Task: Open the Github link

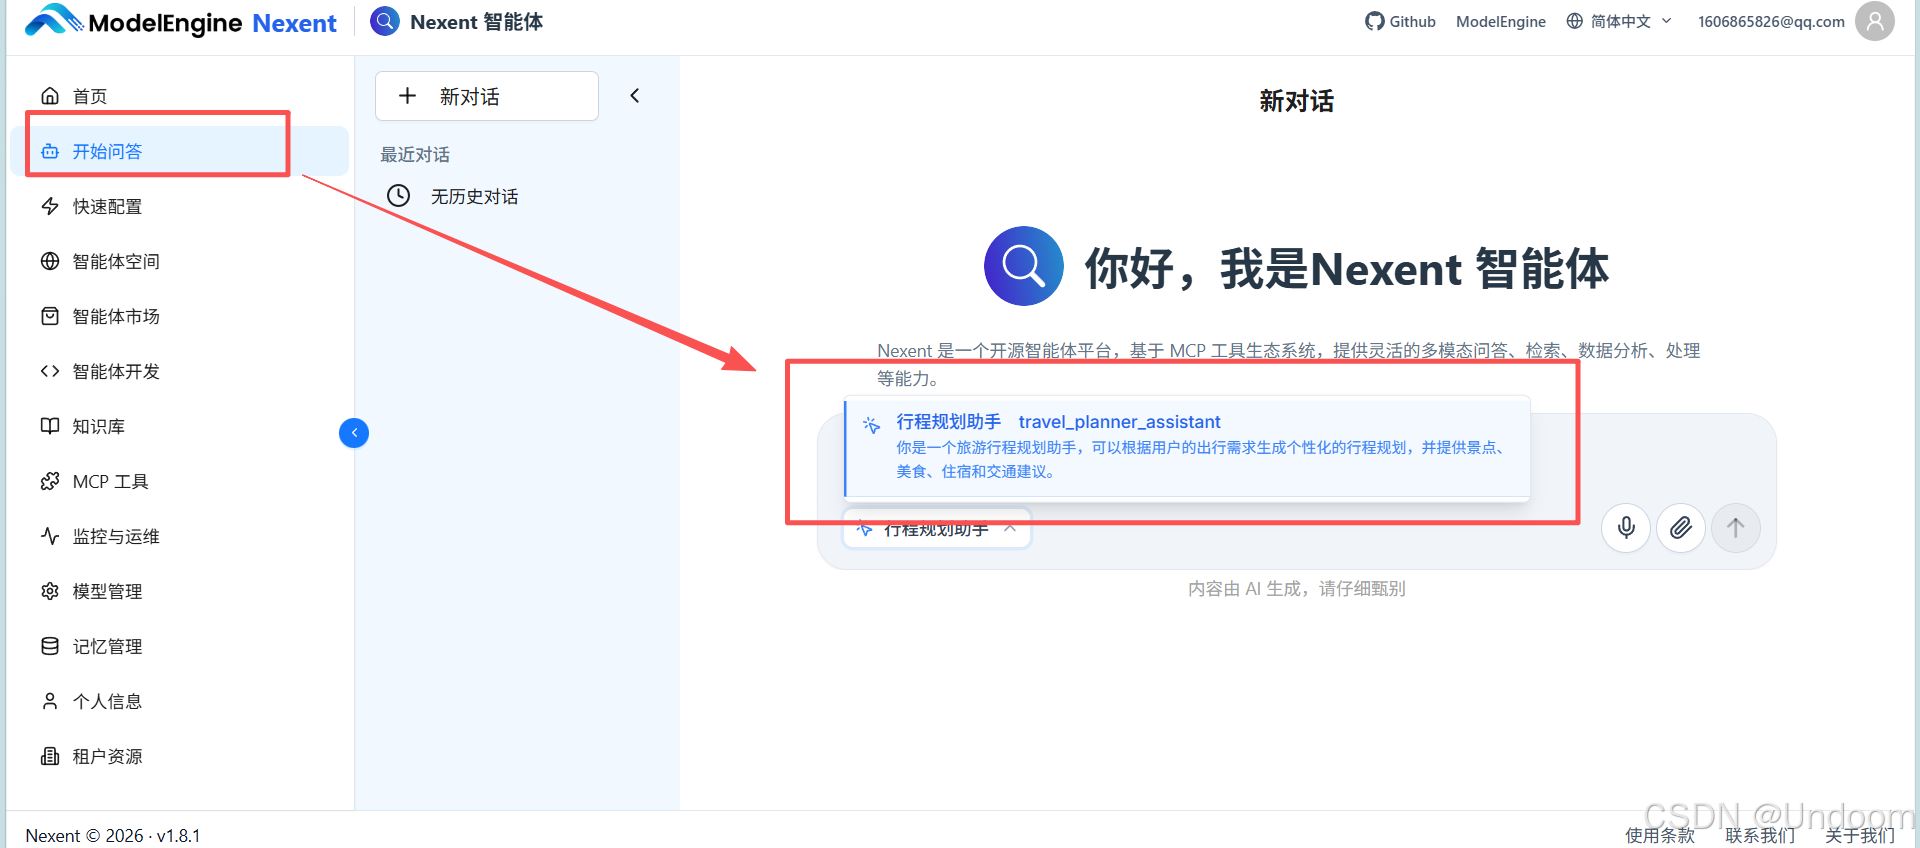Action: pyautogui.click(x=1412, y=21)
